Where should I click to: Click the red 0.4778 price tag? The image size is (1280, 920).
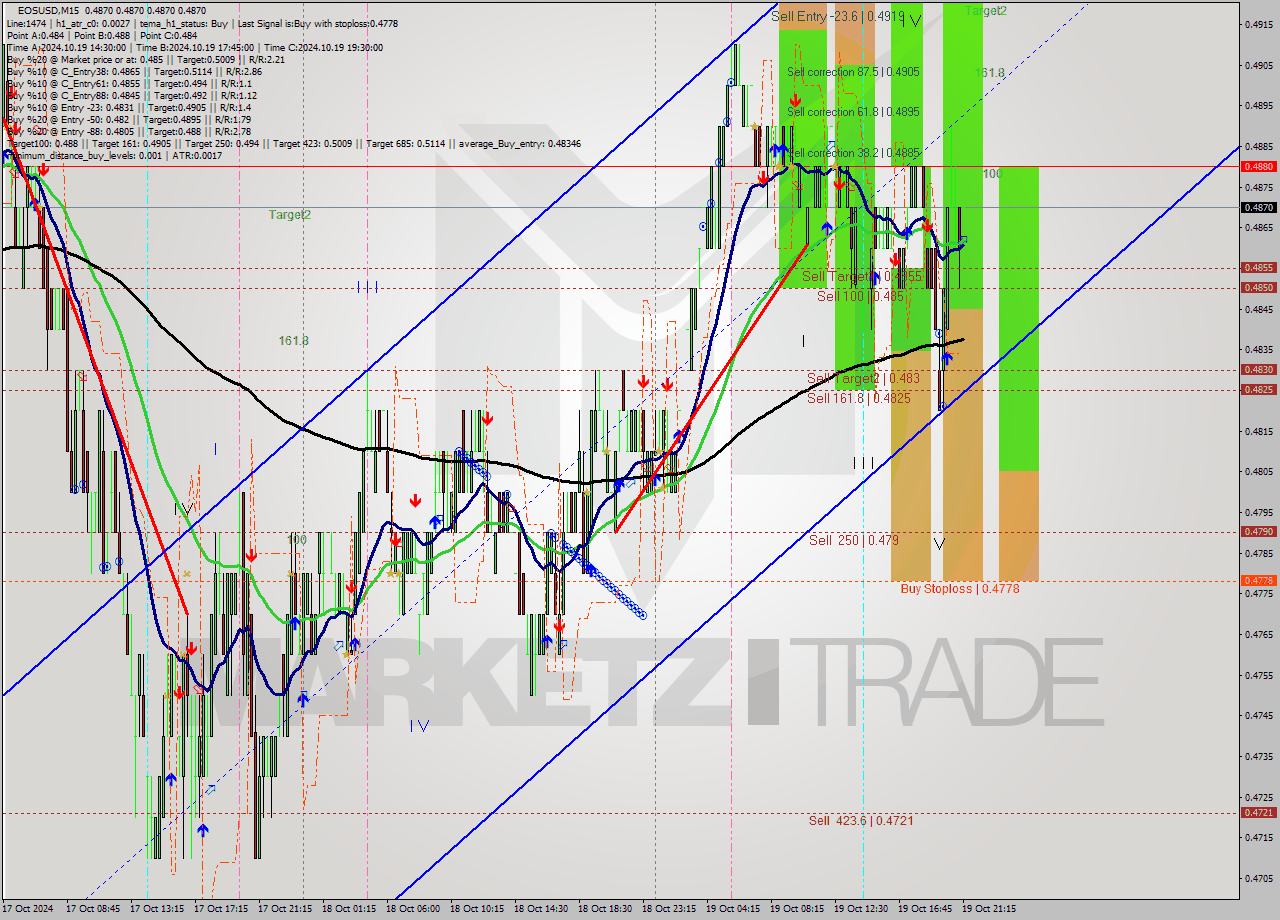coord(1258,581)
